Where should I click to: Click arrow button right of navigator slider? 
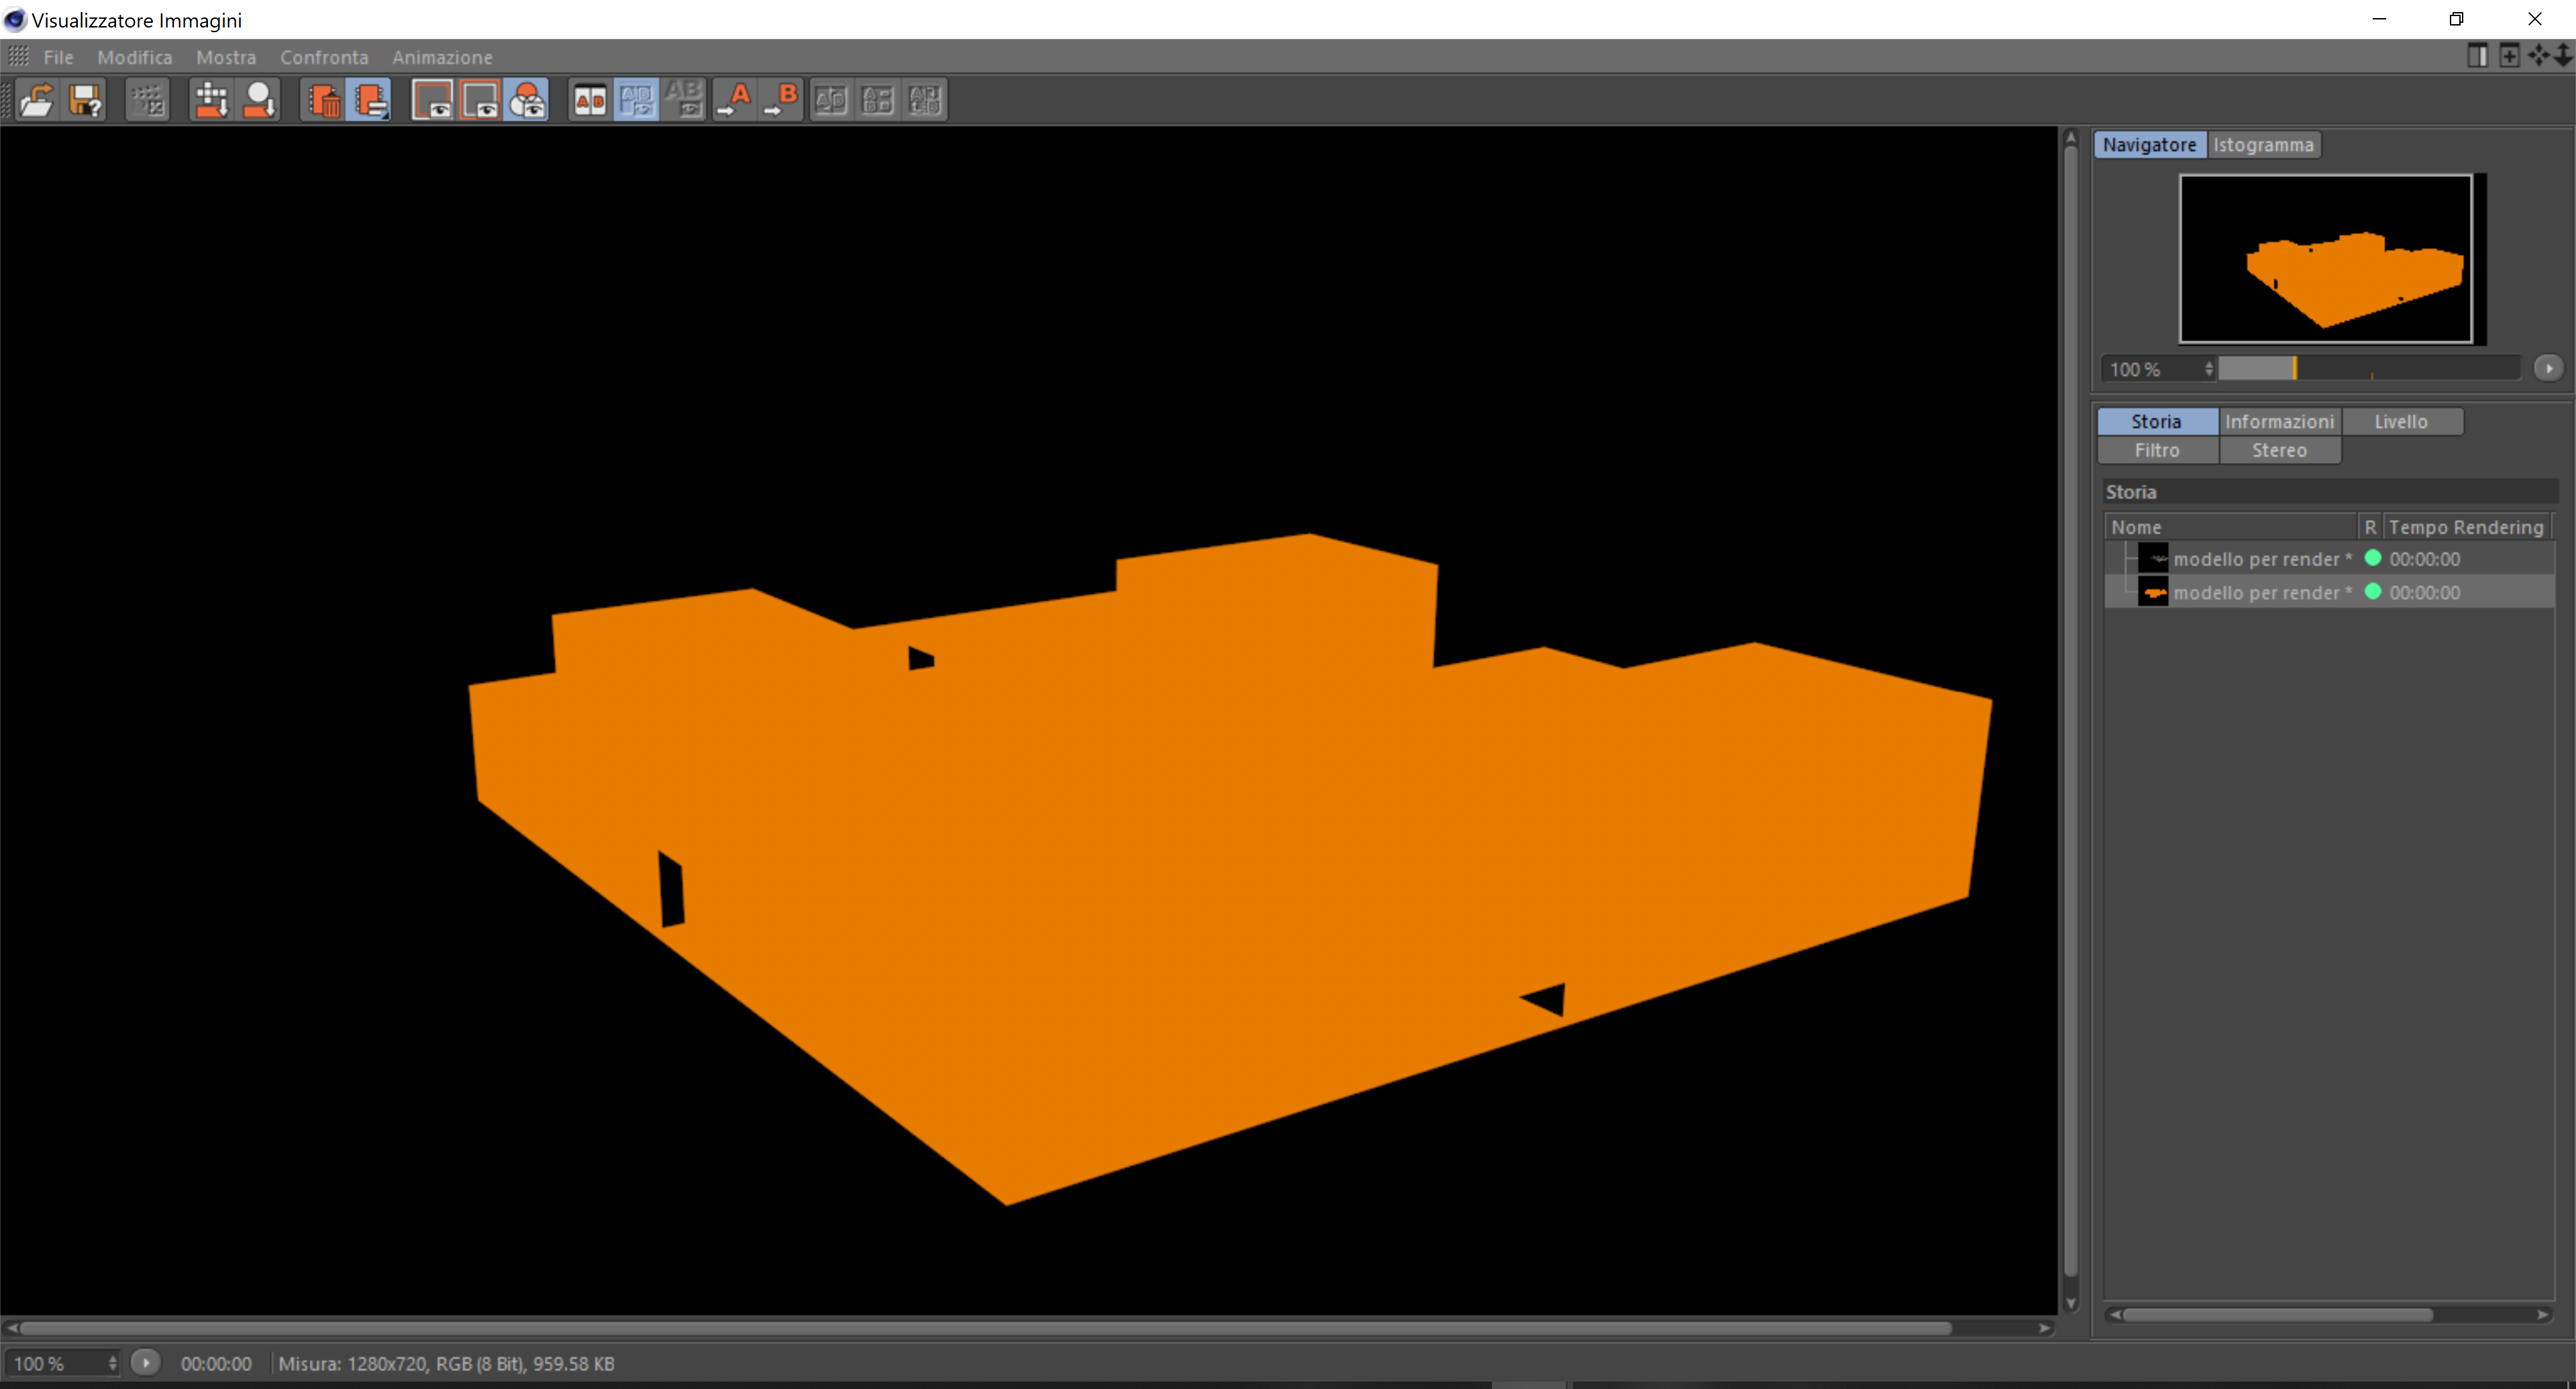coord(2548,369)
